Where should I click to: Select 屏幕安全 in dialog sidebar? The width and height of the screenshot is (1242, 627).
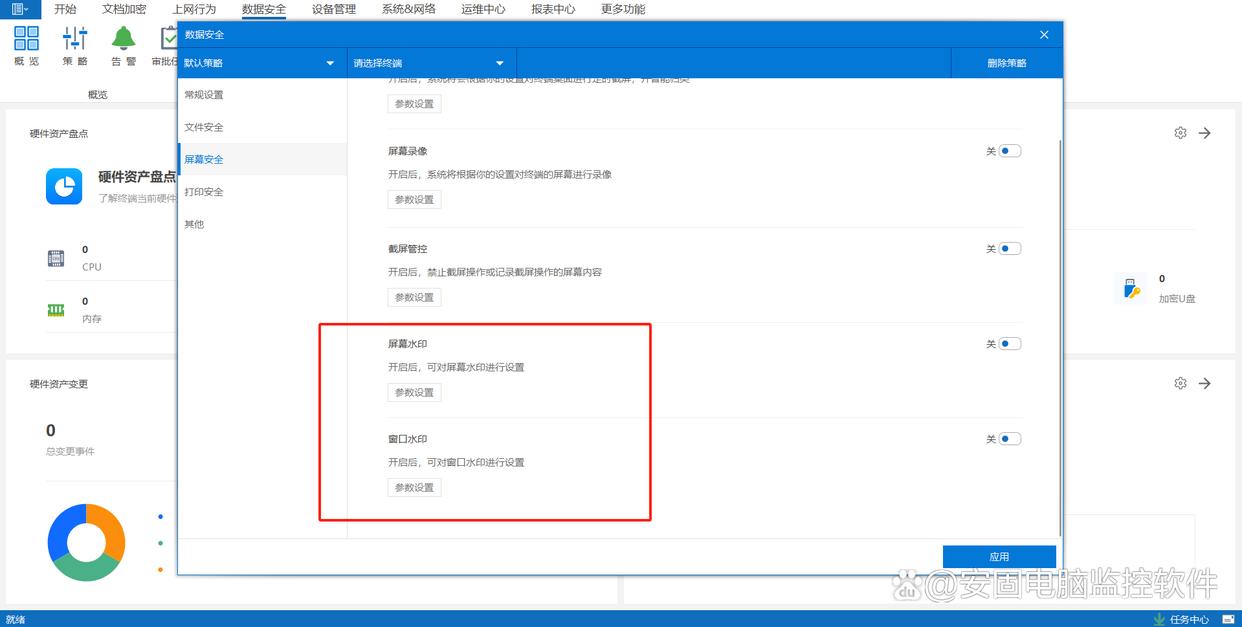point(262,159)
